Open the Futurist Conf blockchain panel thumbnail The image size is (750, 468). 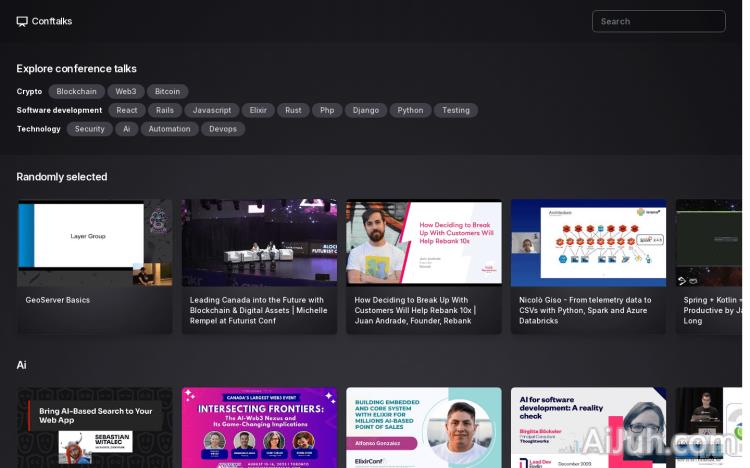(x=259, y=242)
